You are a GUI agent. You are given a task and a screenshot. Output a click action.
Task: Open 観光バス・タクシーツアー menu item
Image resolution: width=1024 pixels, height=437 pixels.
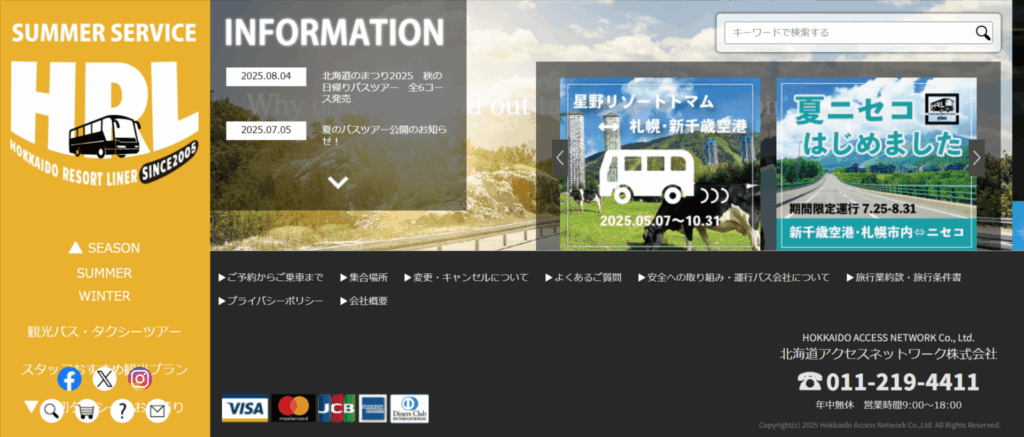(x=104, y=331)
